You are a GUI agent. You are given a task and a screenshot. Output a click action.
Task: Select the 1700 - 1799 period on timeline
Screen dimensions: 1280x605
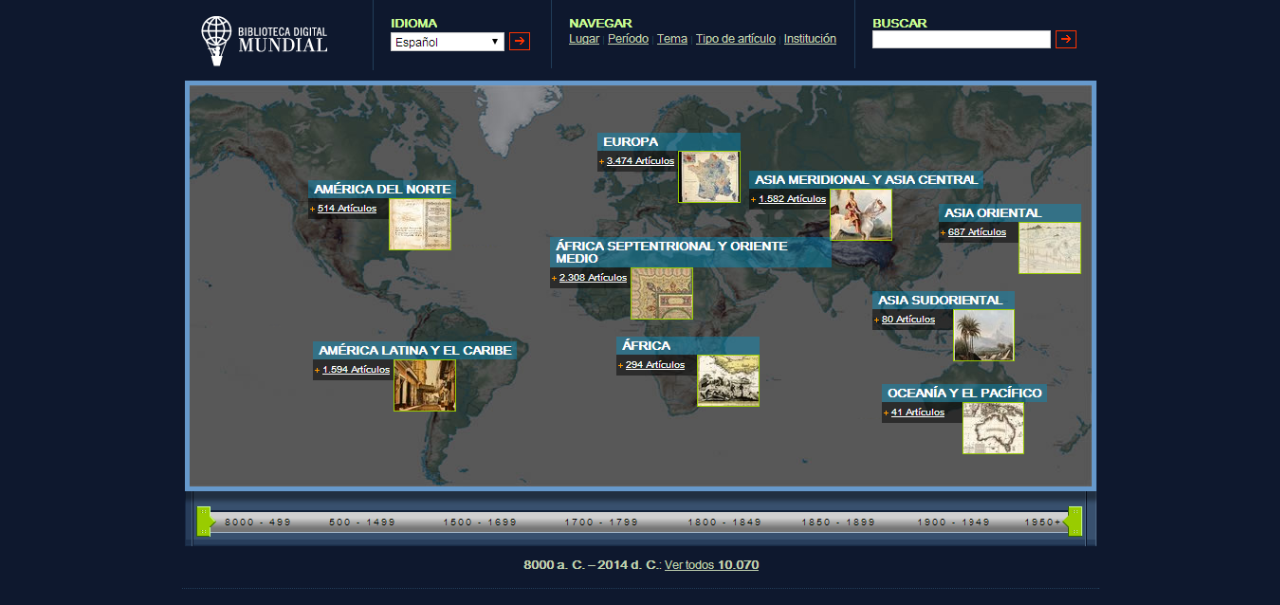click(600, 522)
